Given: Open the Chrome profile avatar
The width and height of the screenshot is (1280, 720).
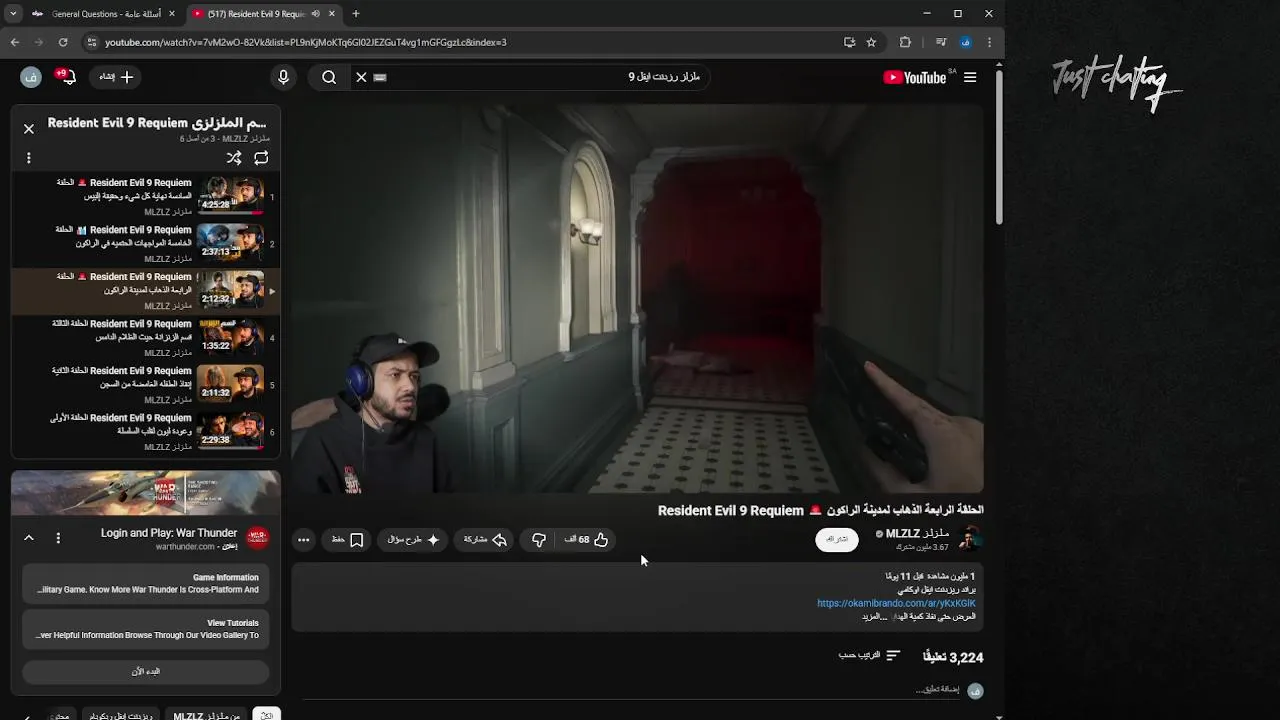Looking at the screenshot, I should coord(965,42).
